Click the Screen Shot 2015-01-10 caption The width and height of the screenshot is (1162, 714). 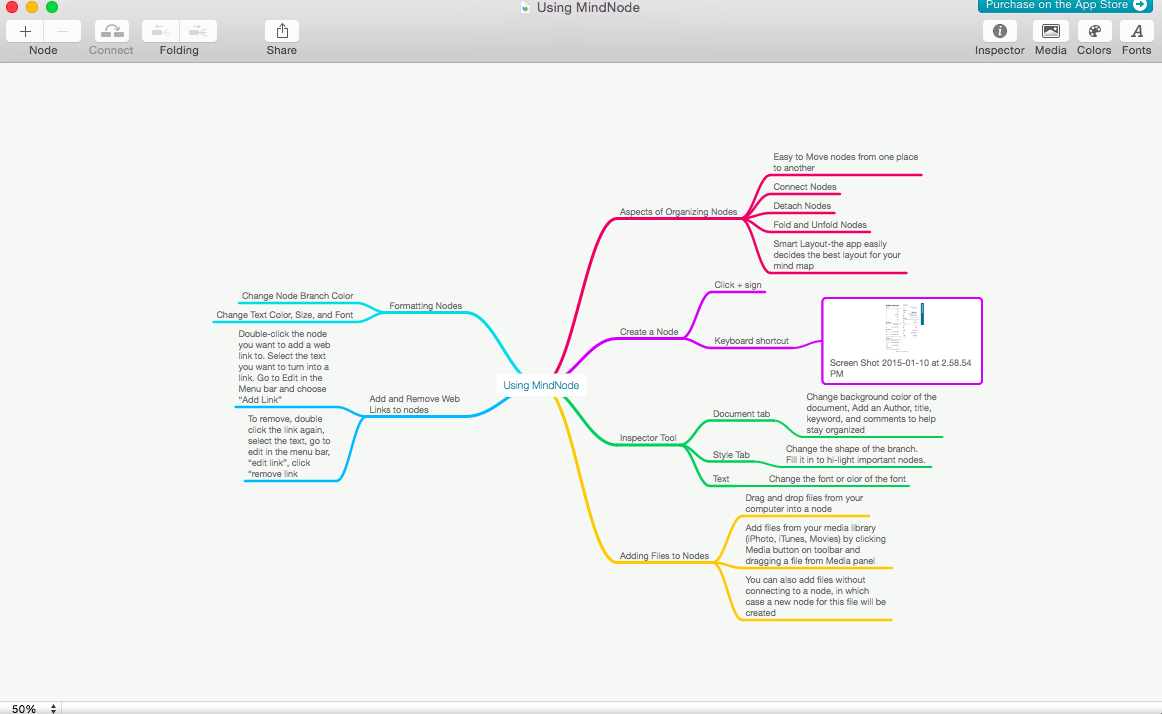pyautogui.click(x=900, y=368)
